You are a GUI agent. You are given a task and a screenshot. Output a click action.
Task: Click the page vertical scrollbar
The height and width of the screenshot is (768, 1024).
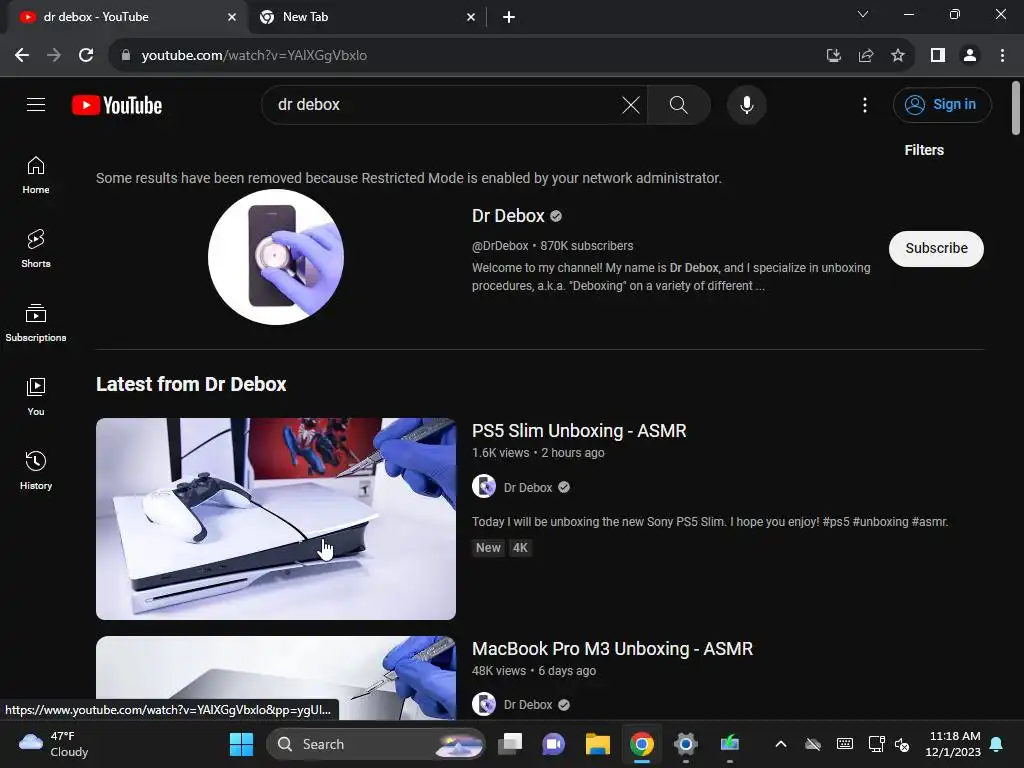(x=1016, y=108)
